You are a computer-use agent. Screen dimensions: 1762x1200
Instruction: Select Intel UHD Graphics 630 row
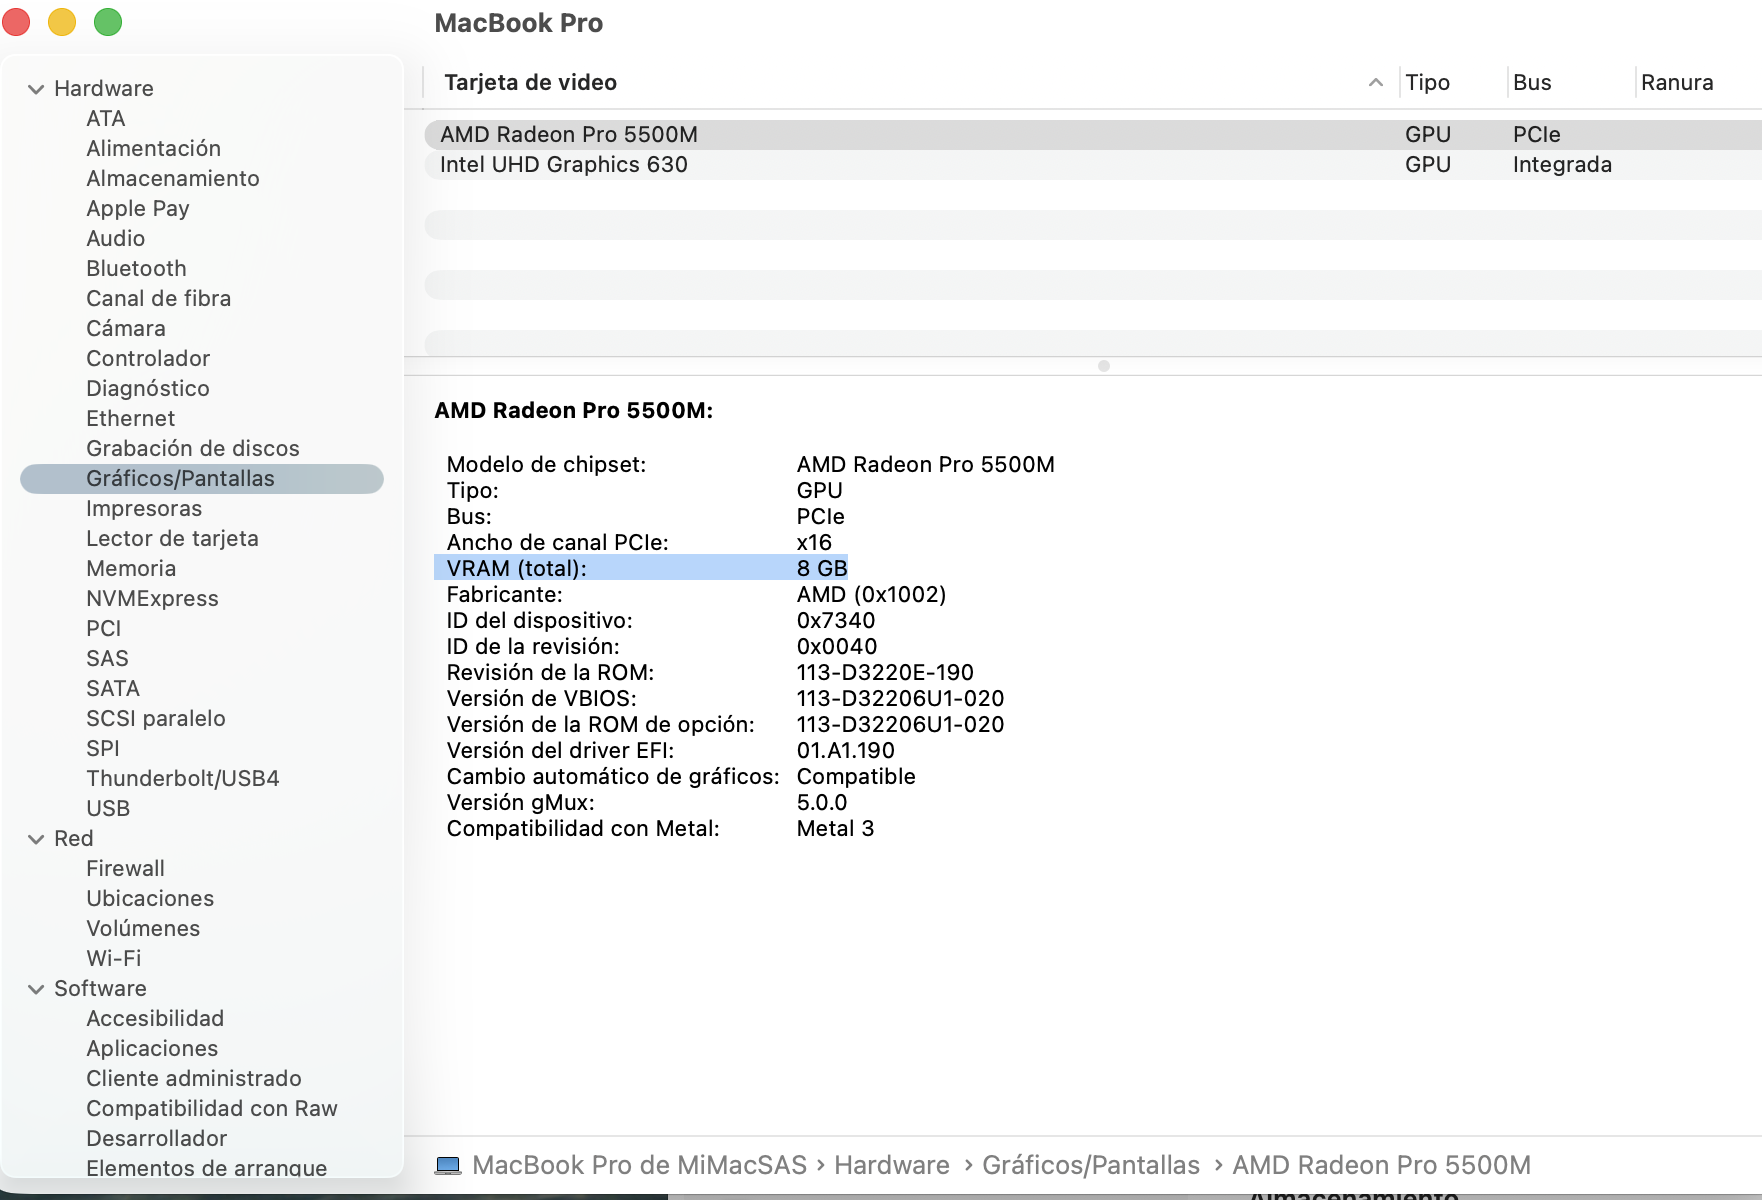coord(1093,165)
